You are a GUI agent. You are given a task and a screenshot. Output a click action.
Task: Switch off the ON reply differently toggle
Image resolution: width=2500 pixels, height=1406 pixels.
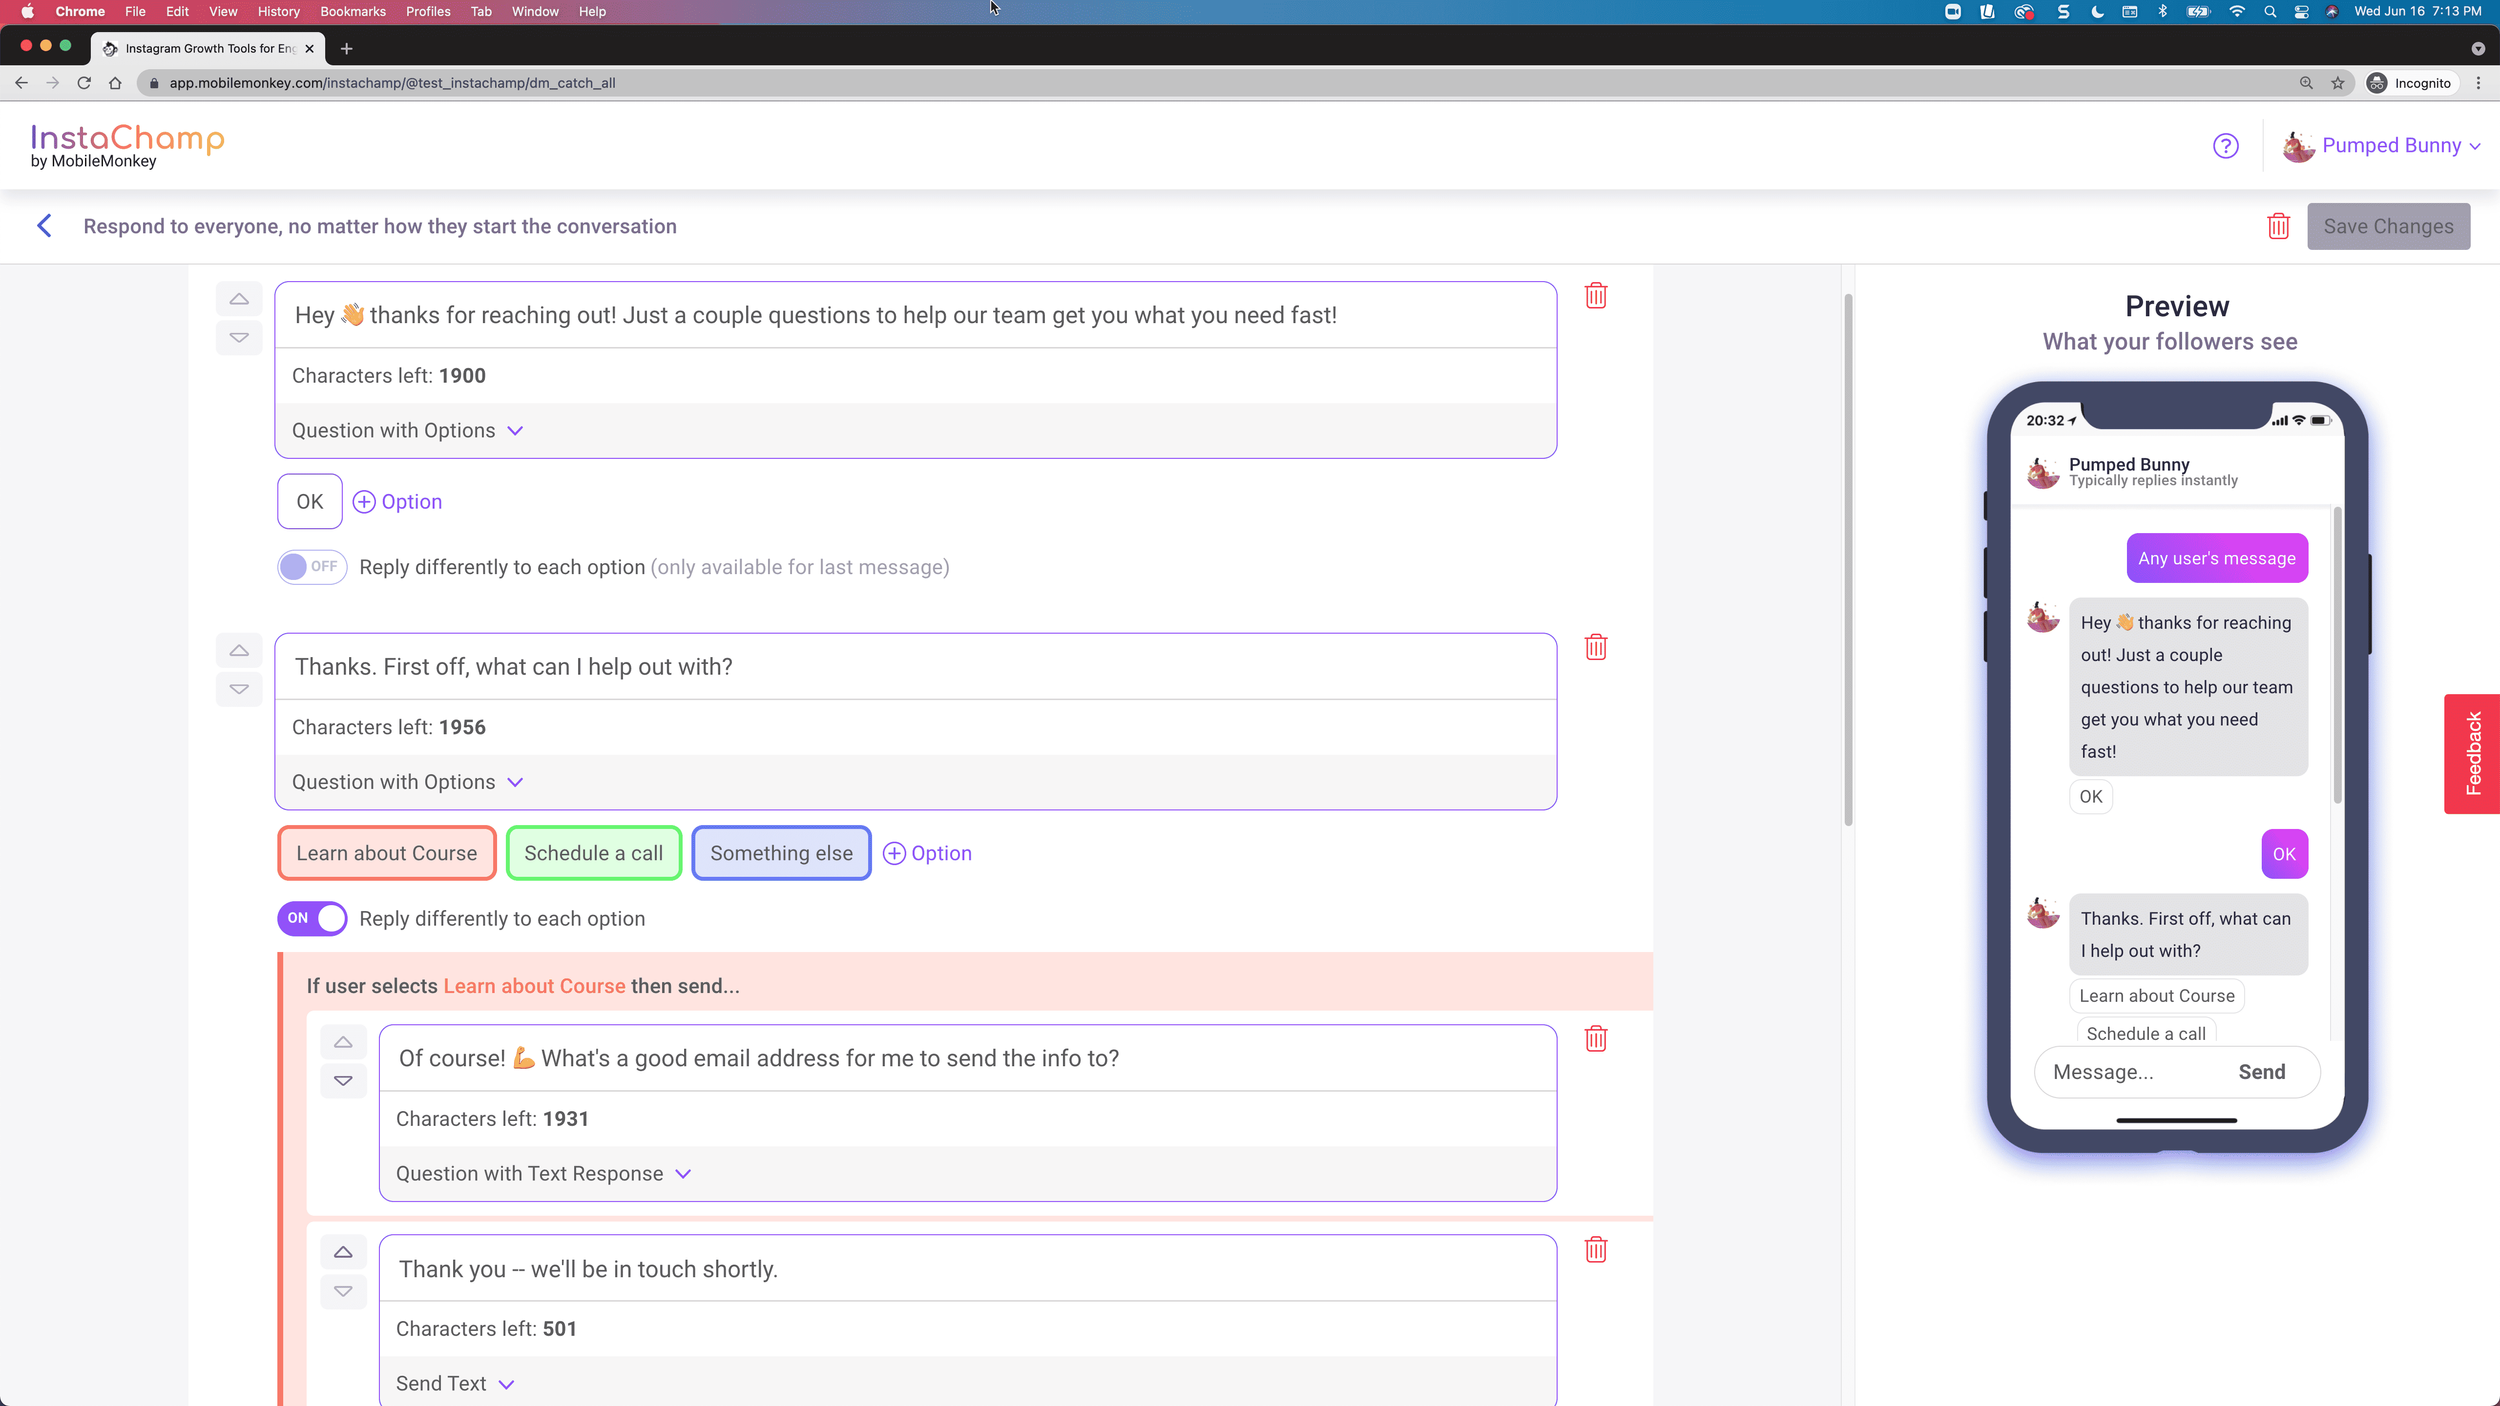pos(312,918)
